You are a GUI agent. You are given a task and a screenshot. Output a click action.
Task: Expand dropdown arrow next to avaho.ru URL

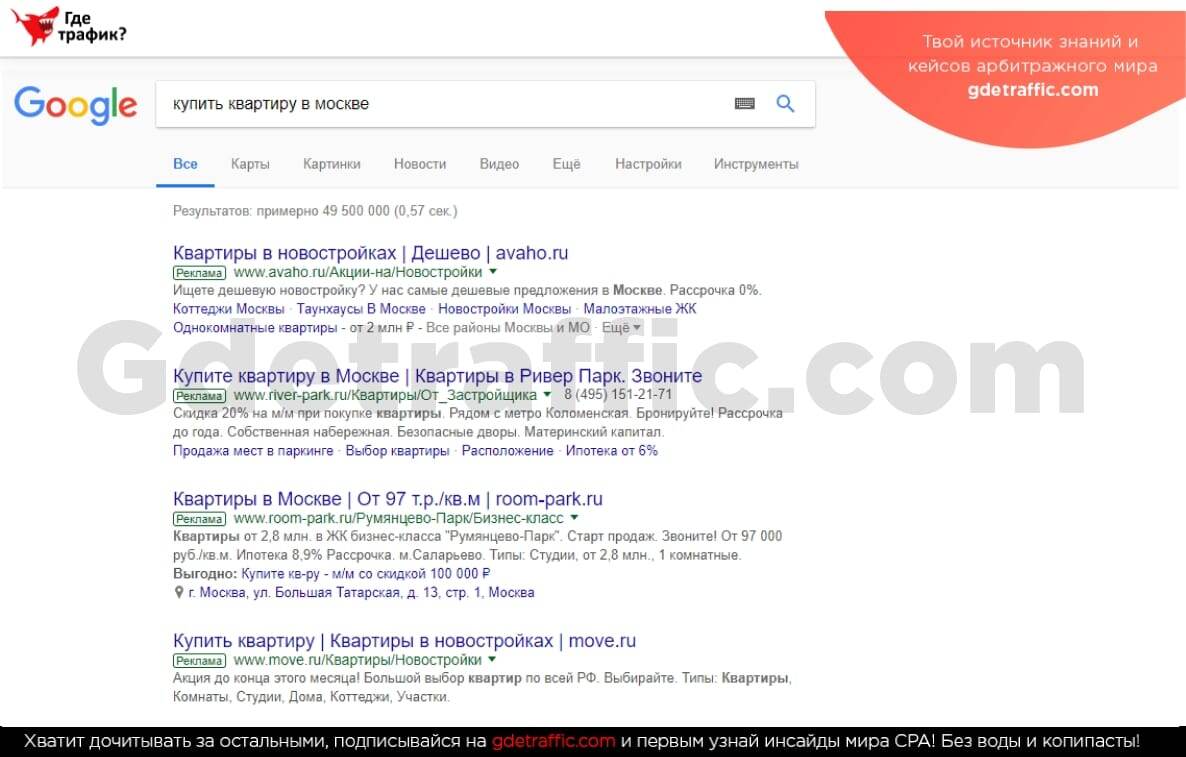point(493,271)
